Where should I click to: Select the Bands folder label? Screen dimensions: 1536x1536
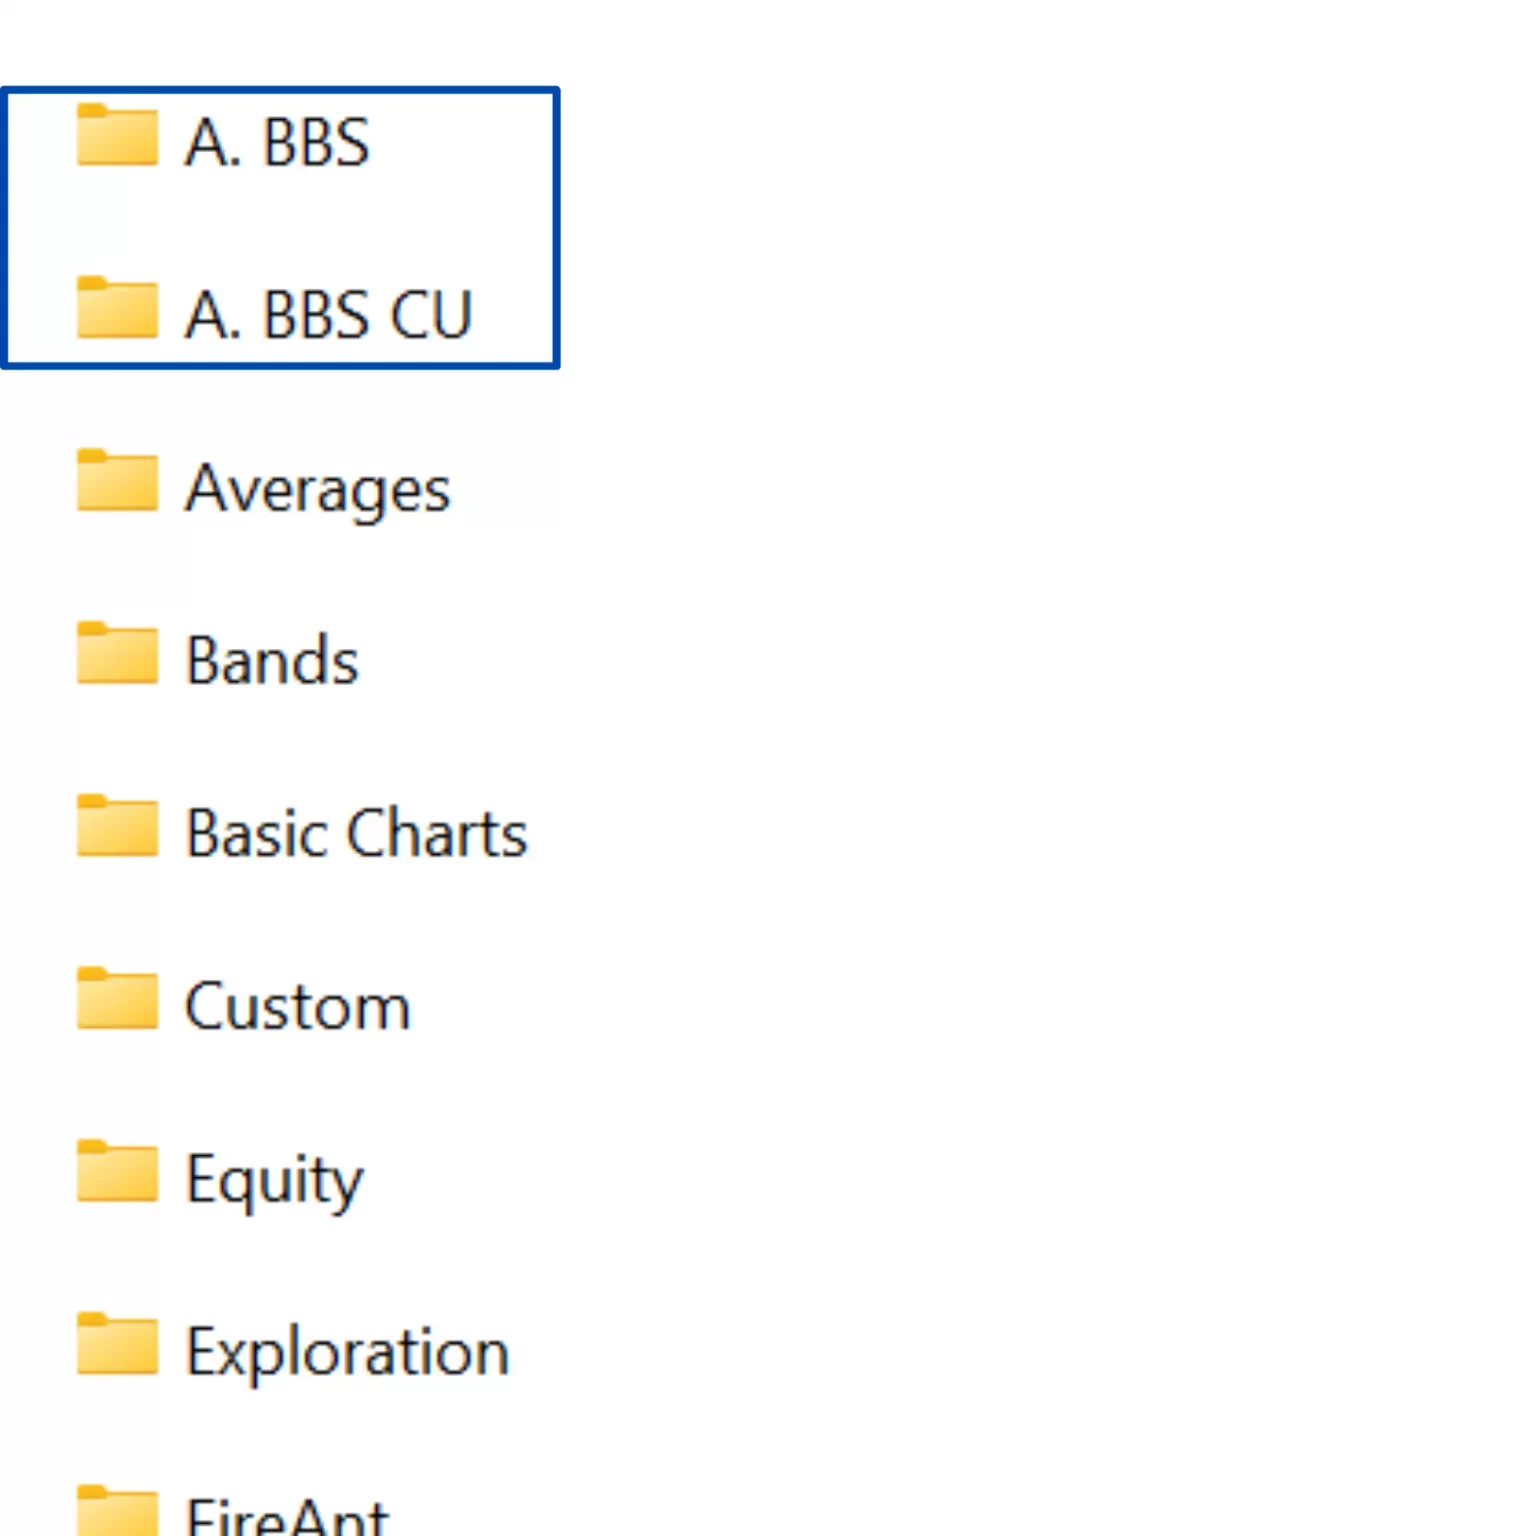click(x=272, y=661)
